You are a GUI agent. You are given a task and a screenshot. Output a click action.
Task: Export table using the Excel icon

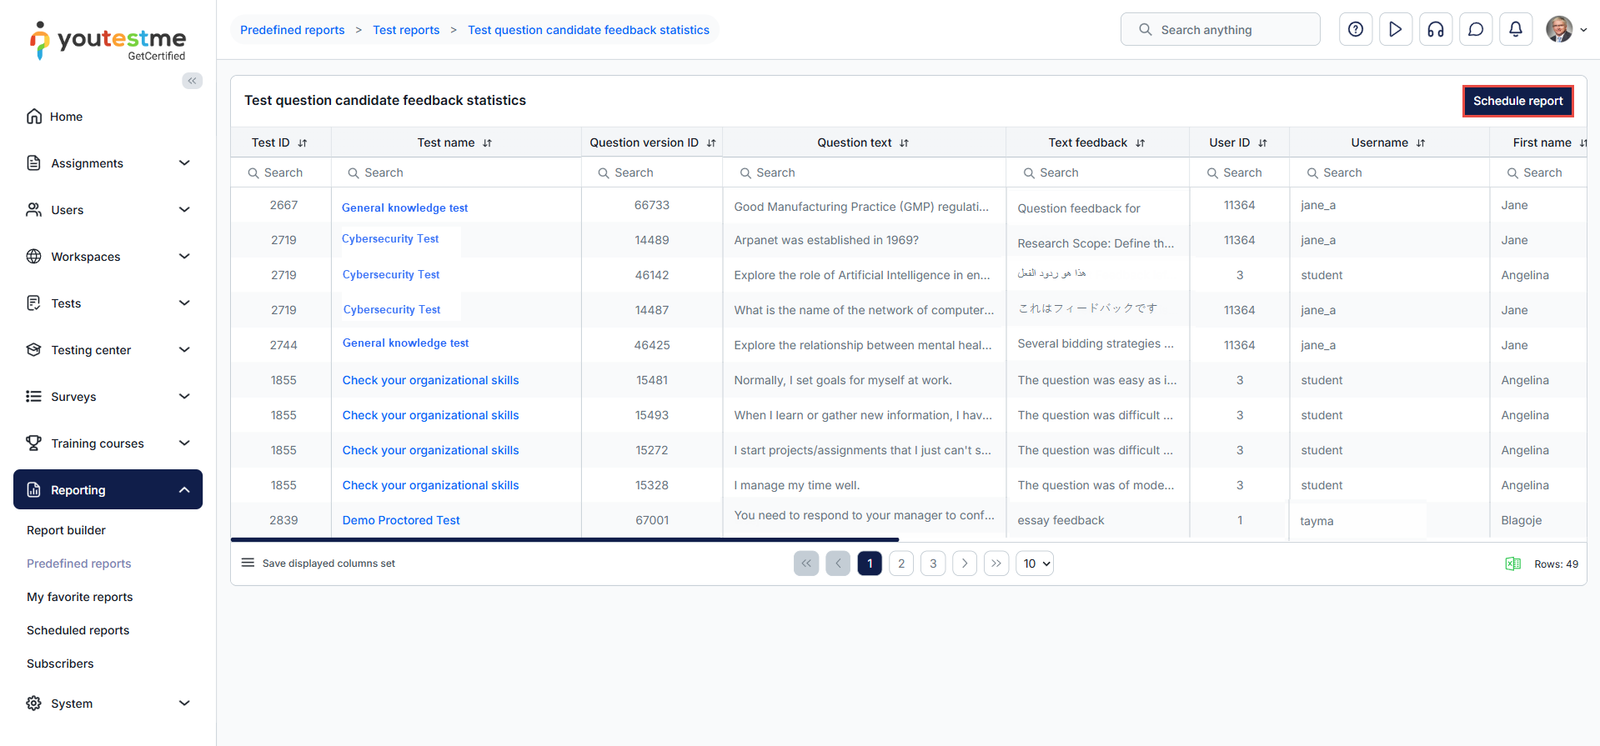point(1512,564)
